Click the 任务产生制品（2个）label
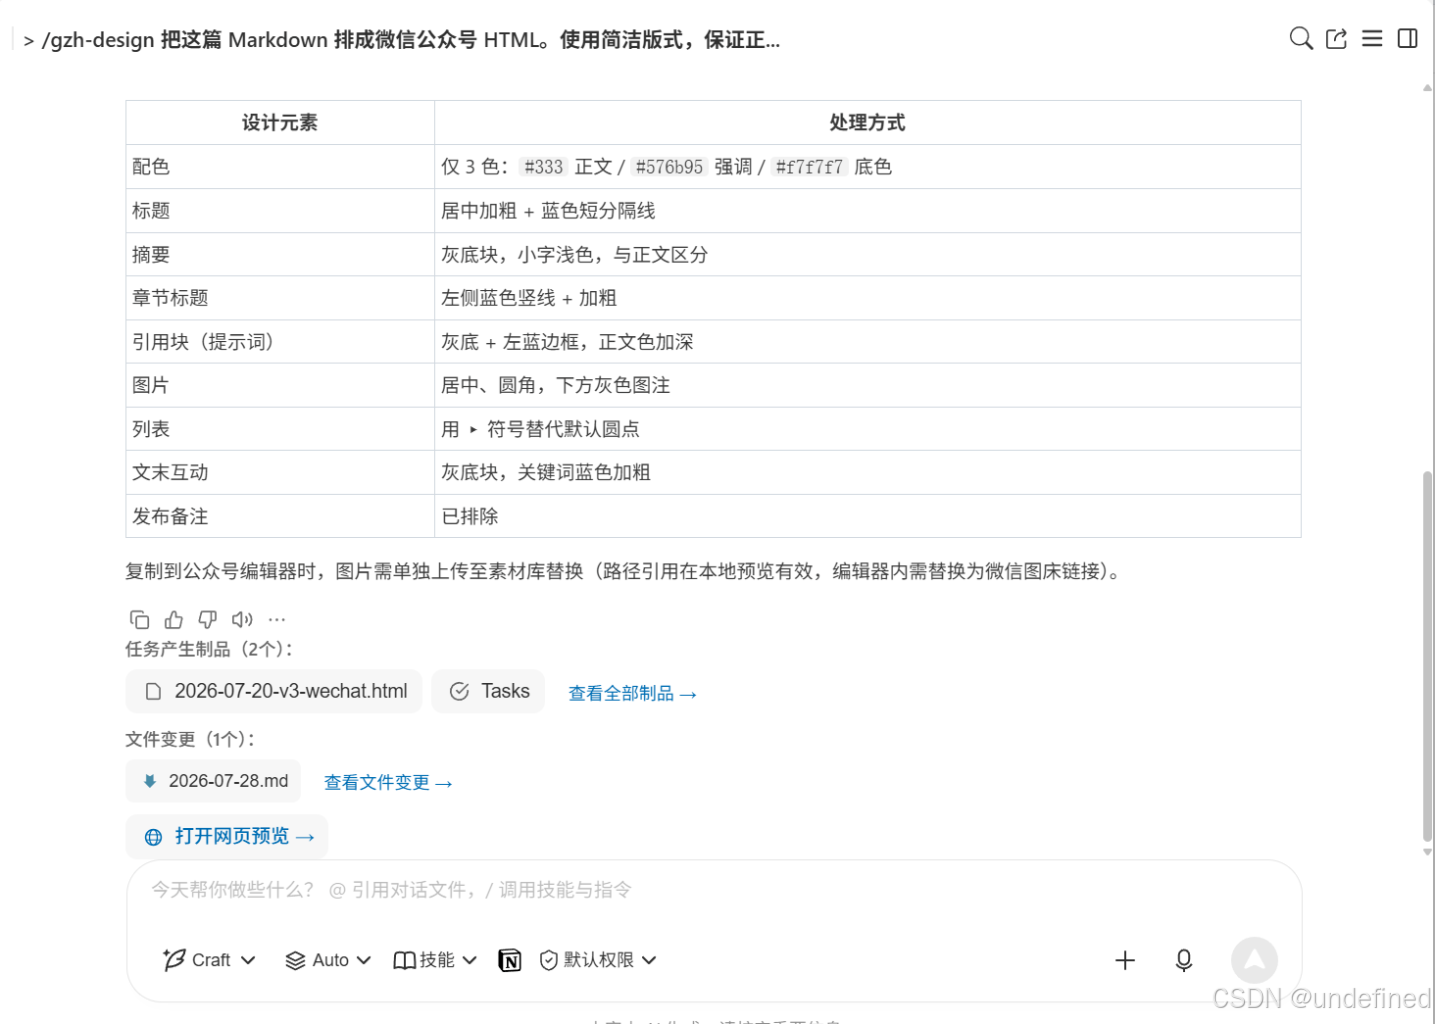Image resolution: width=1435 pixels, height=1024 pixels. [209, 649]
